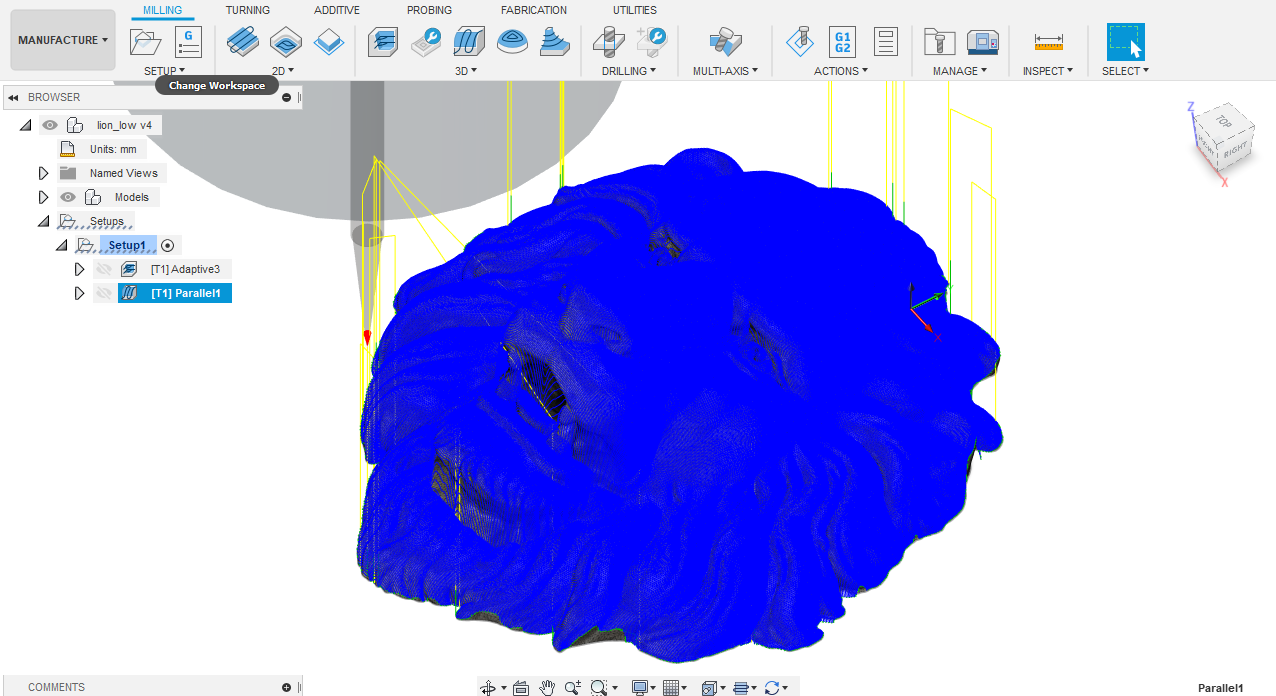The height and width of the screenshot is (696, 1276).
Task: Open the Tool Library icon
Action: click(x=939, y=42)
